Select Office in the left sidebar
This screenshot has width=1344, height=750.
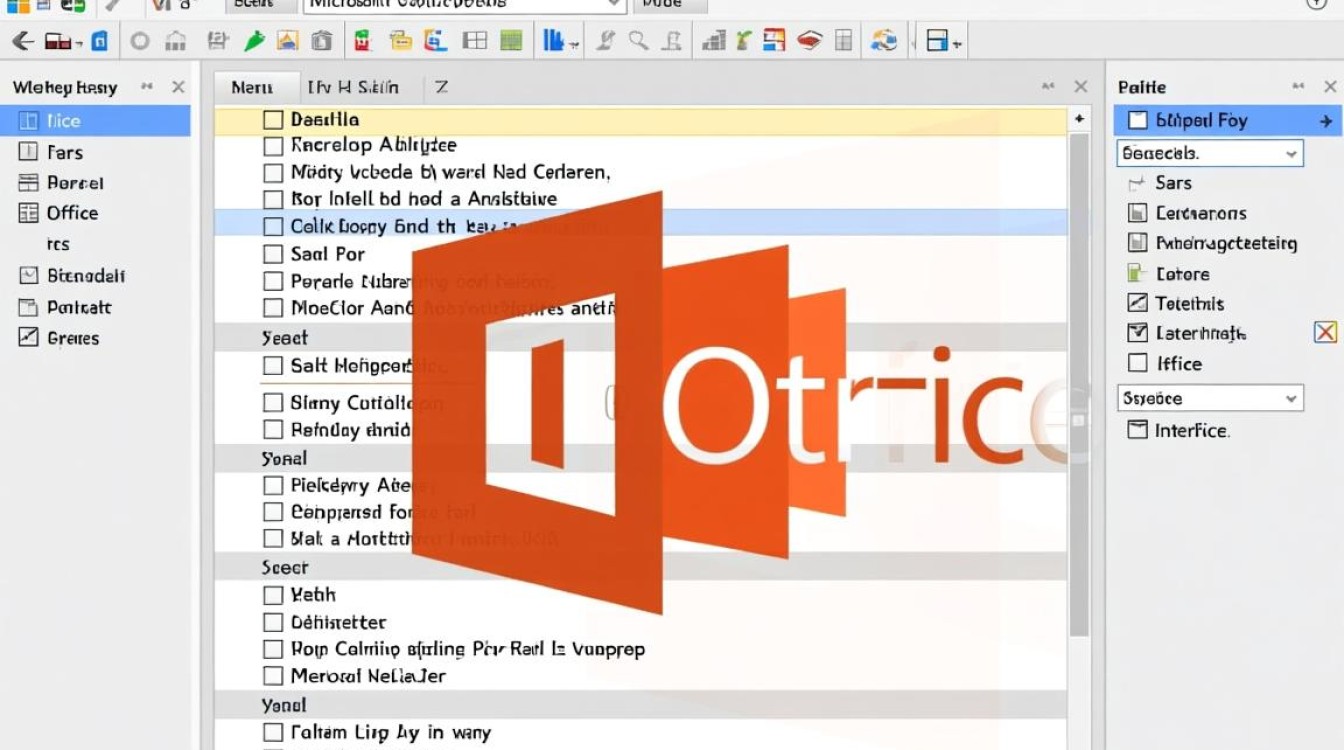(72, 213)
